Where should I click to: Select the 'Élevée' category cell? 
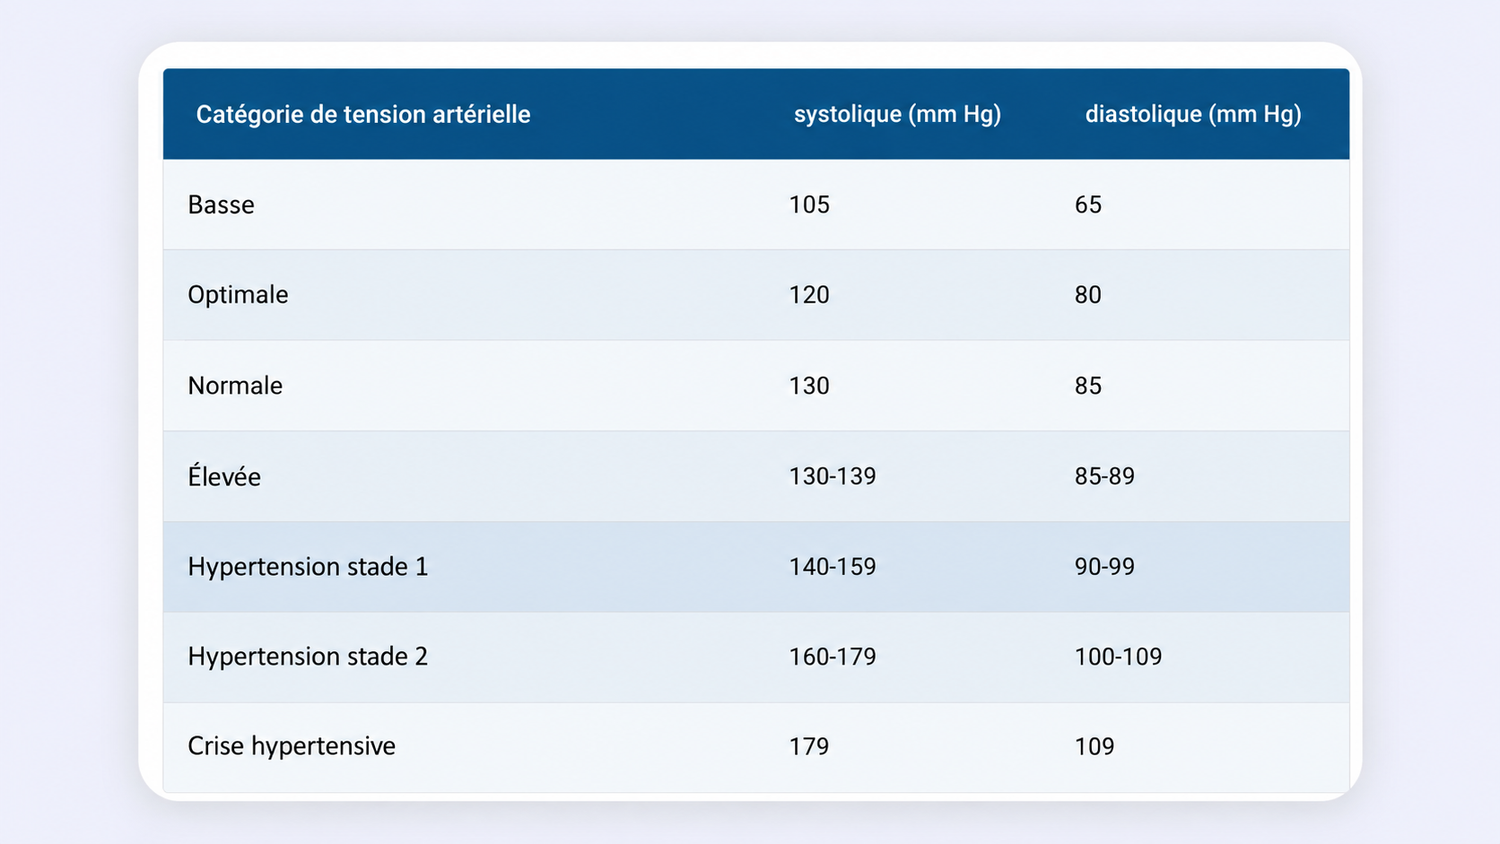point(224,475)
